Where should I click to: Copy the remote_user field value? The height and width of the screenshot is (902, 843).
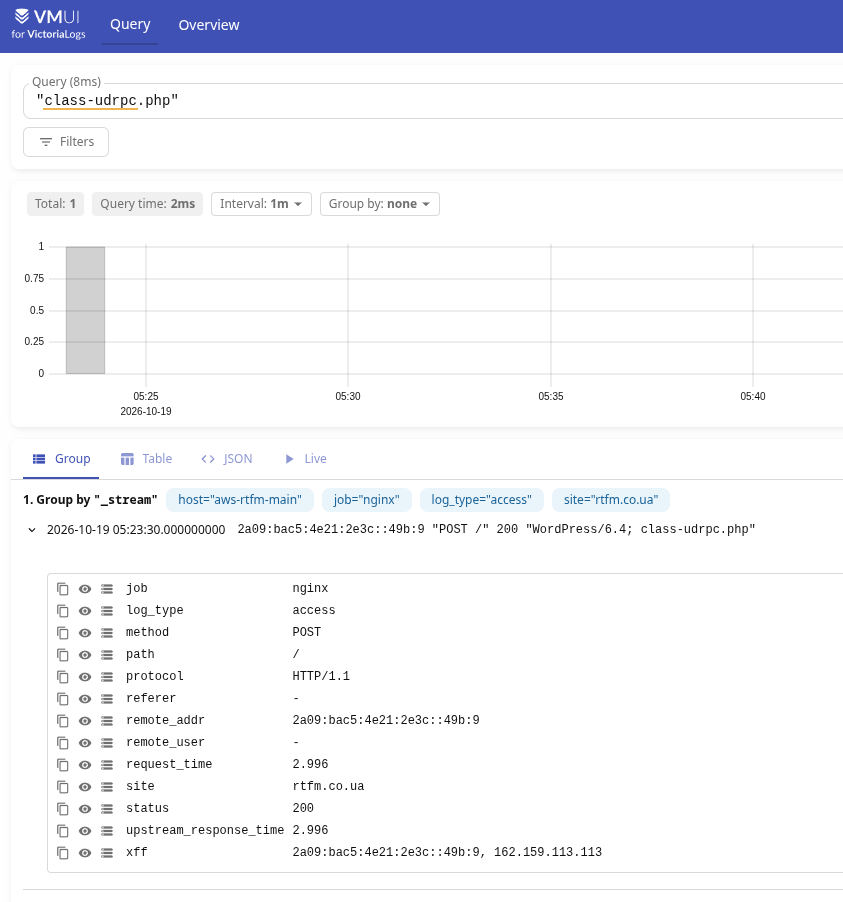point(62,743)
